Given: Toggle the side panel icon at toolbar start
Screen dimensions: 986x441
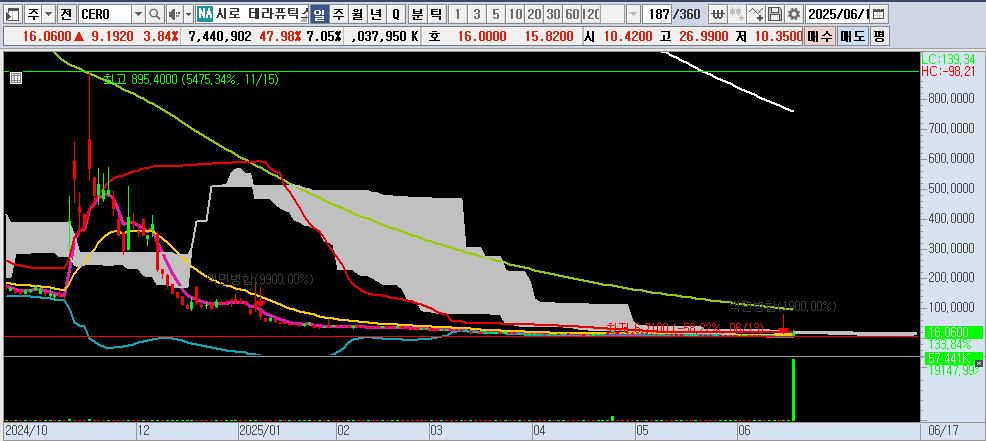Looking at the screenshot, I should point(14,13).
